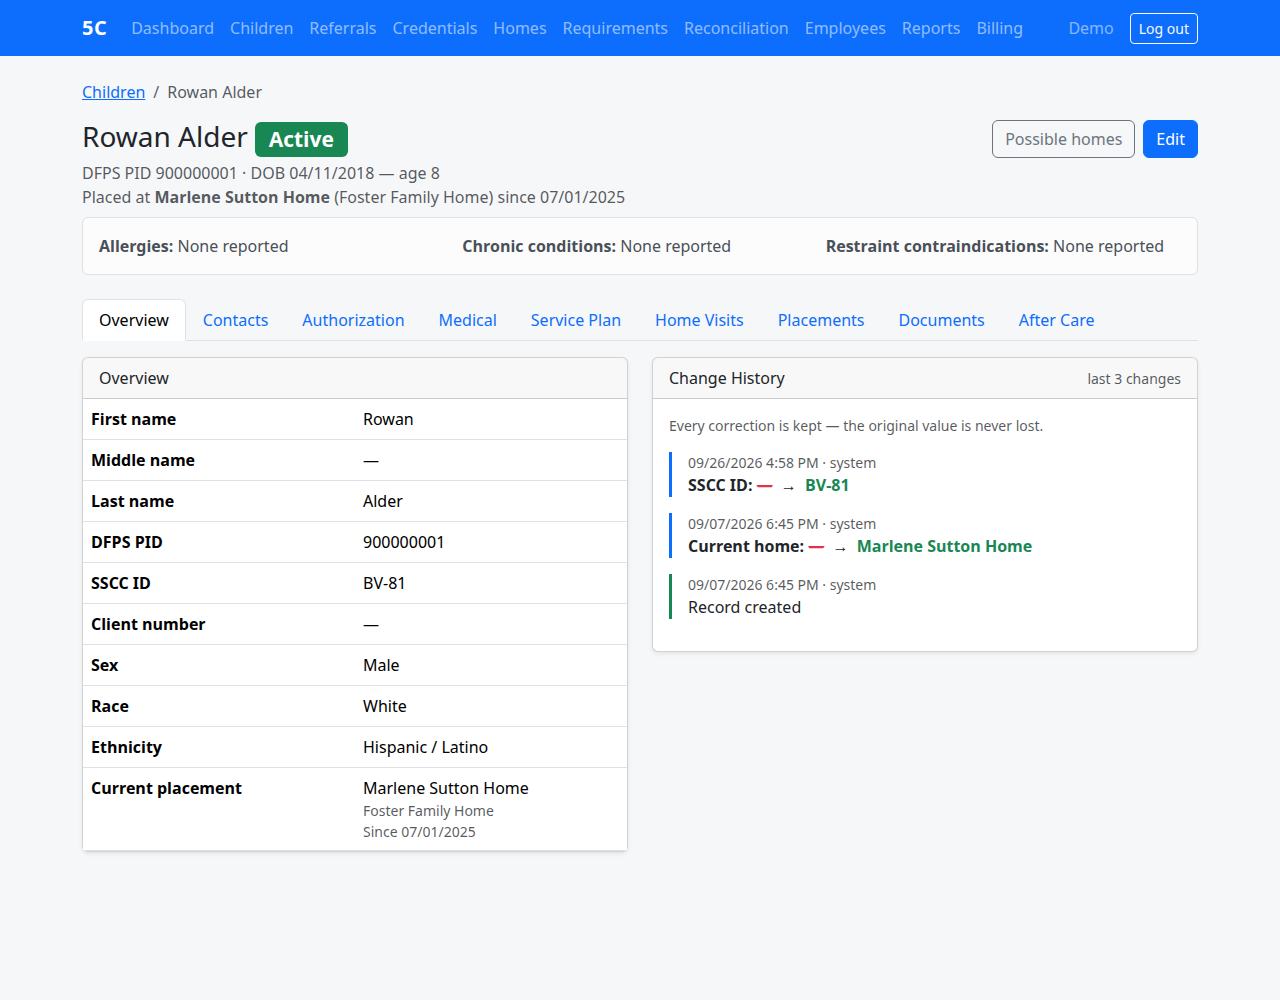Click 'Since 07/01/2025' under current placement

(x=419, y=832)
